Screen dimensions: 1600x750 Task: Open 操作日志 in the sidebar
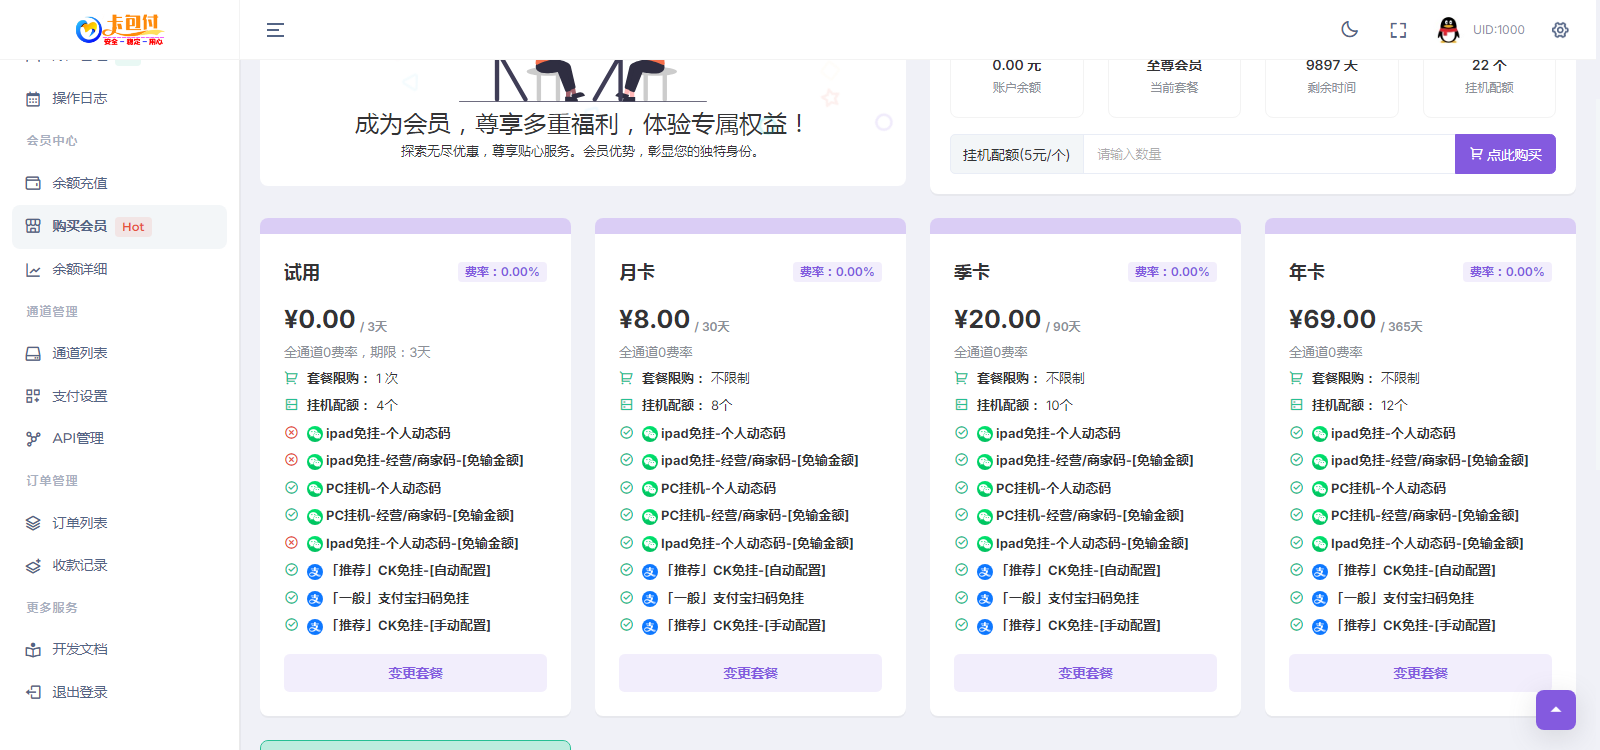click(79, 98)
